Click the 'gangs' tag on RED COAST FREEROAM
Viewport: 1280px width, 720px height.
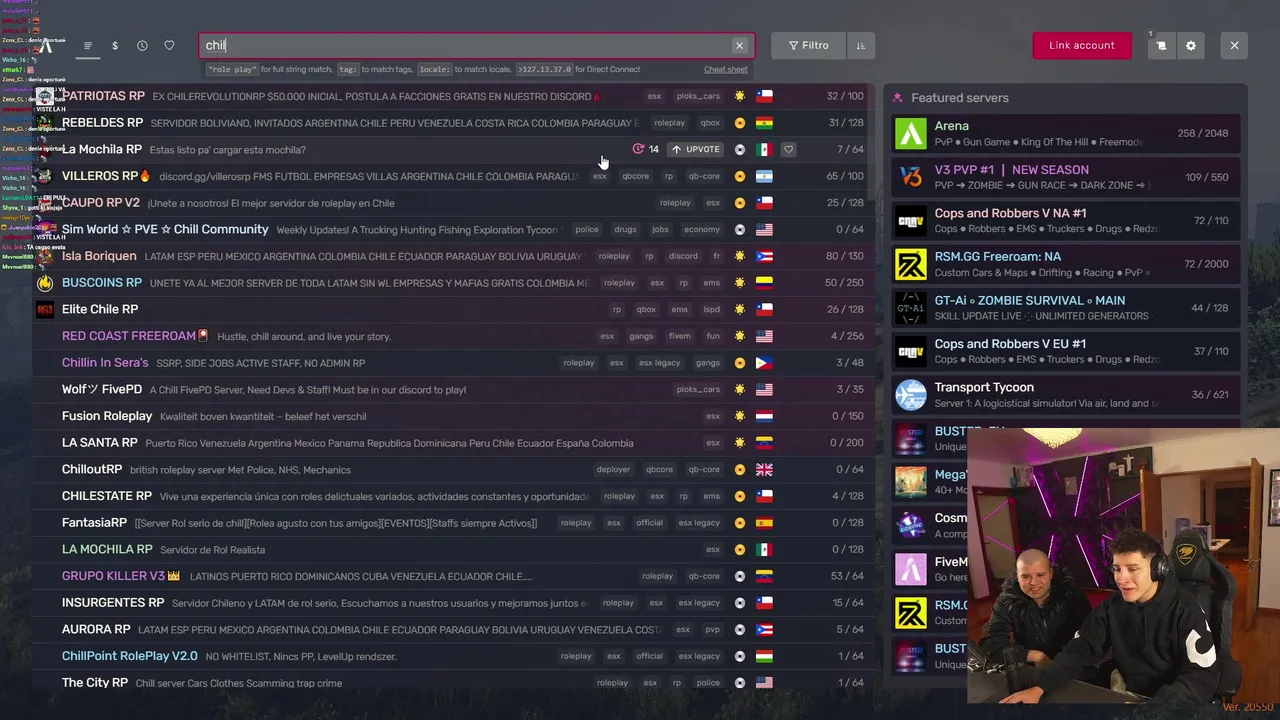point(641,336)
